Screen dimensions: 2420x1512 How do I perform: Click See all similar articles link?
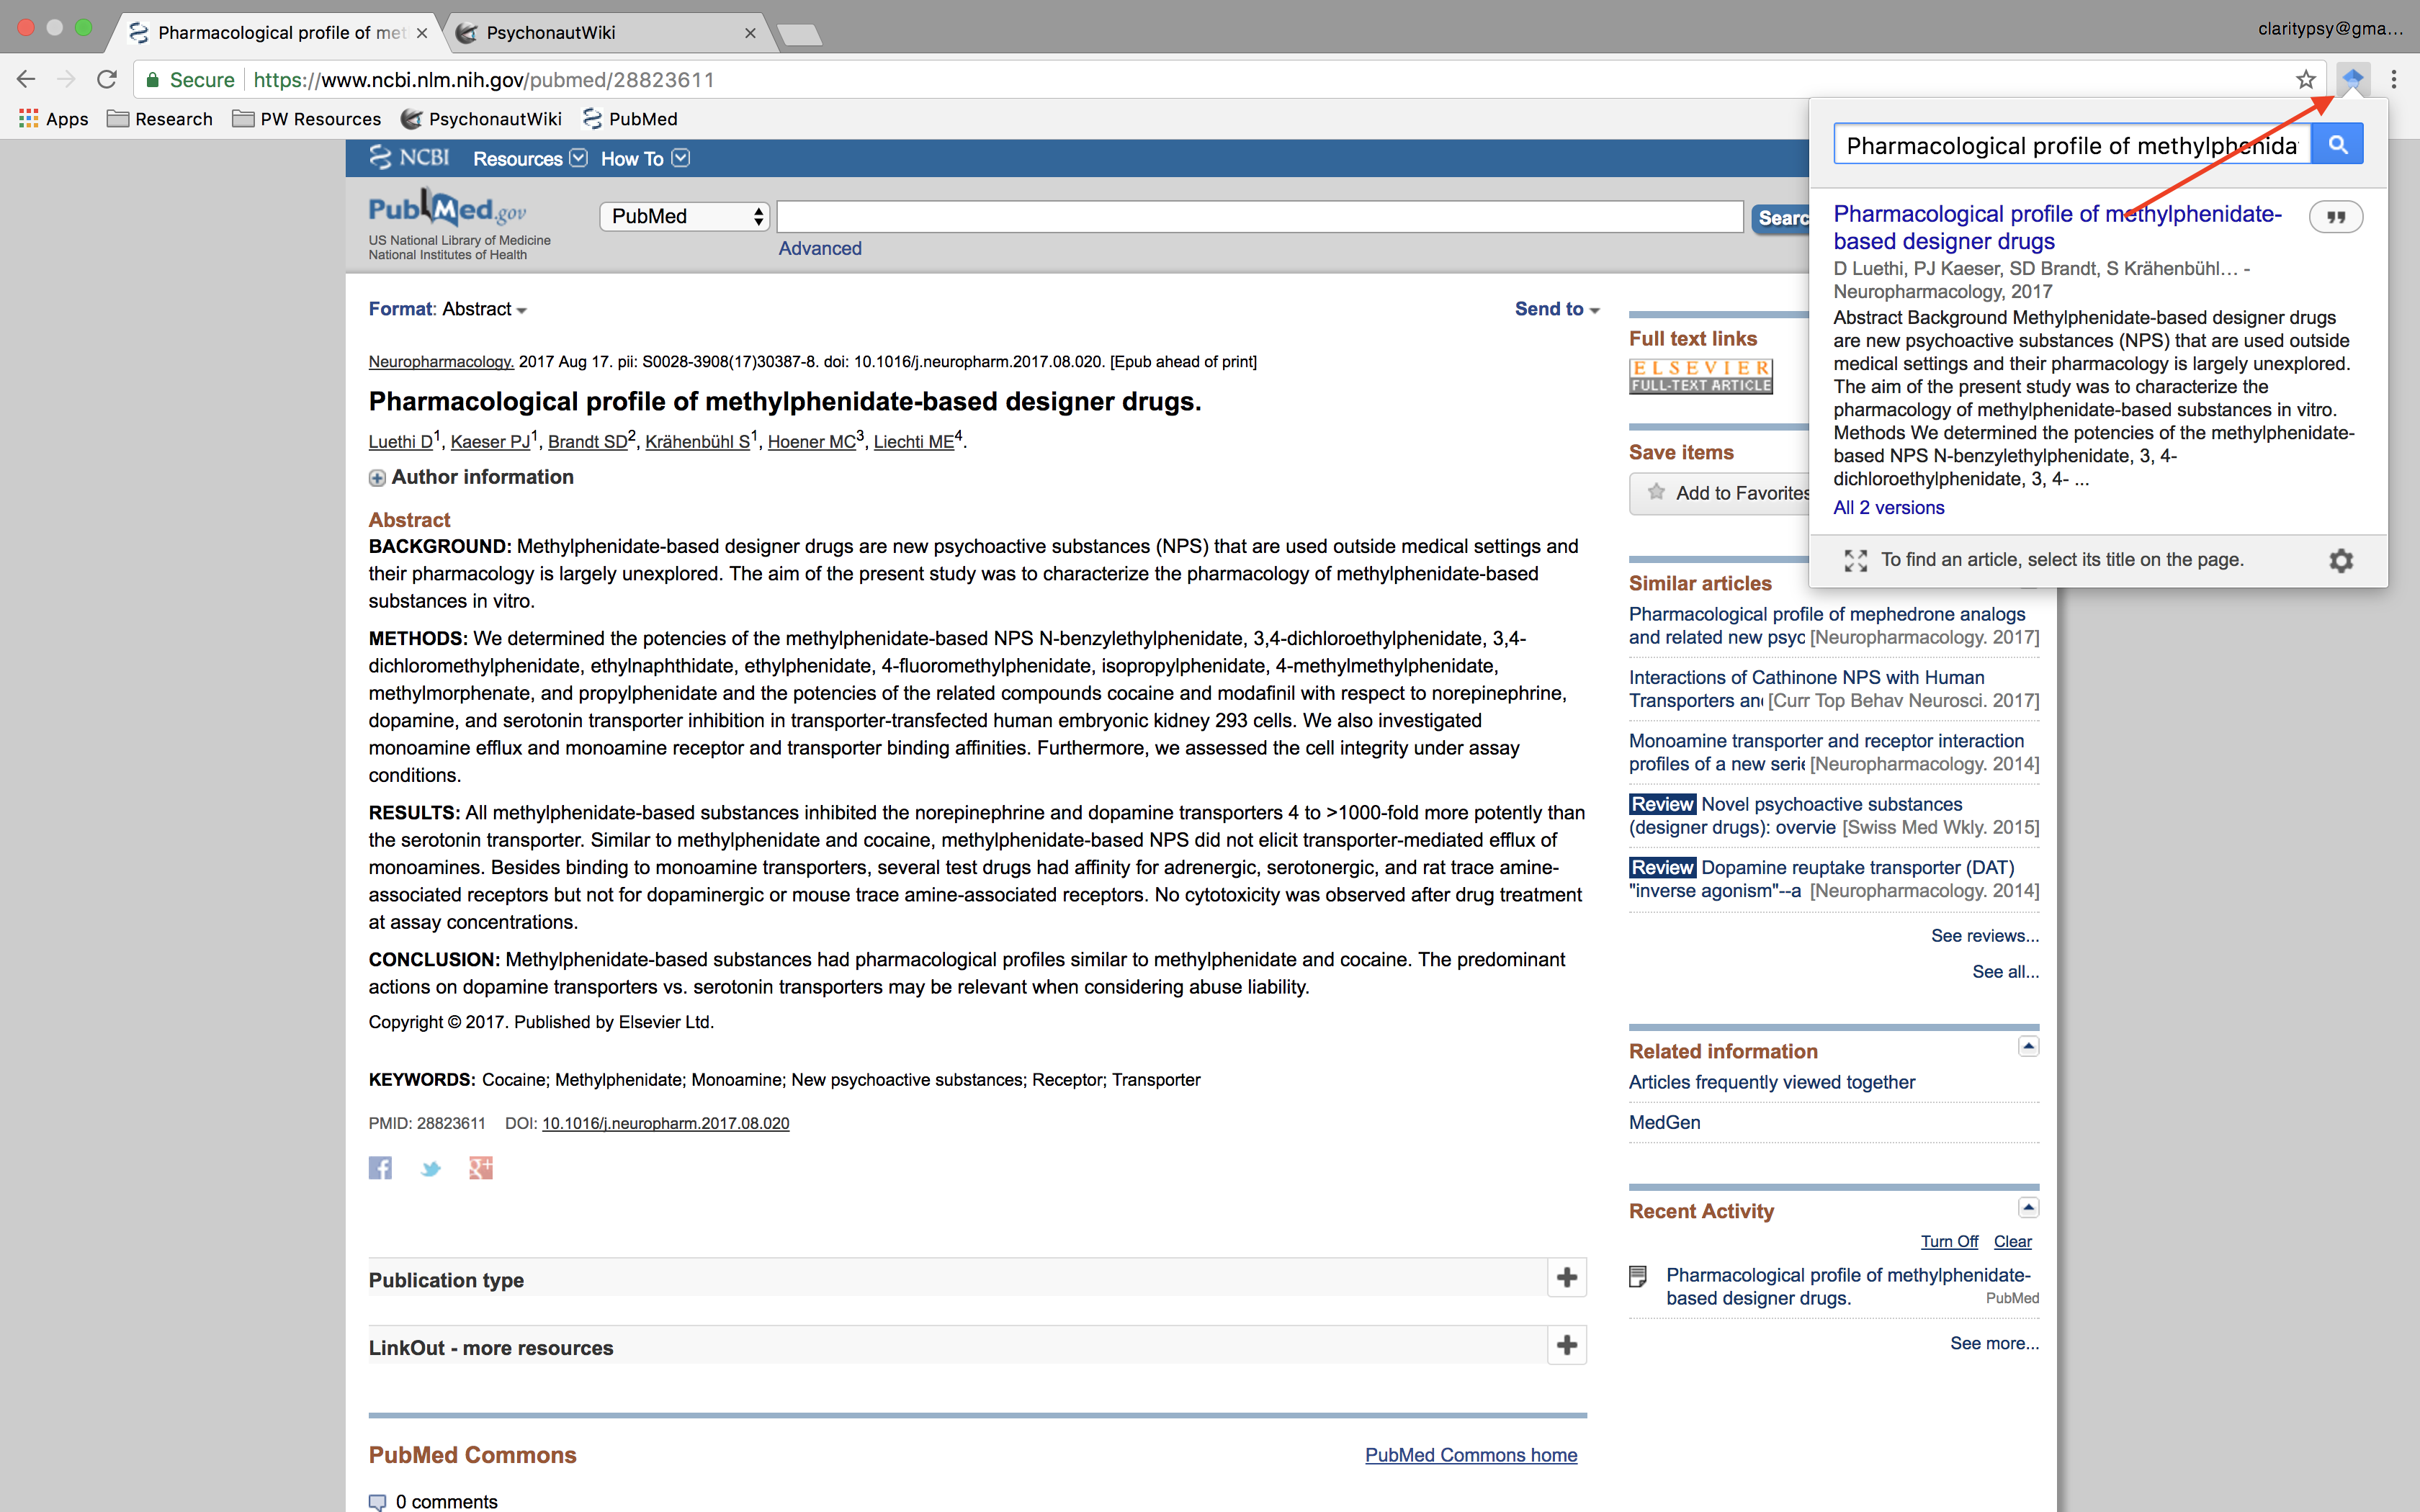tap(2005, 972)
